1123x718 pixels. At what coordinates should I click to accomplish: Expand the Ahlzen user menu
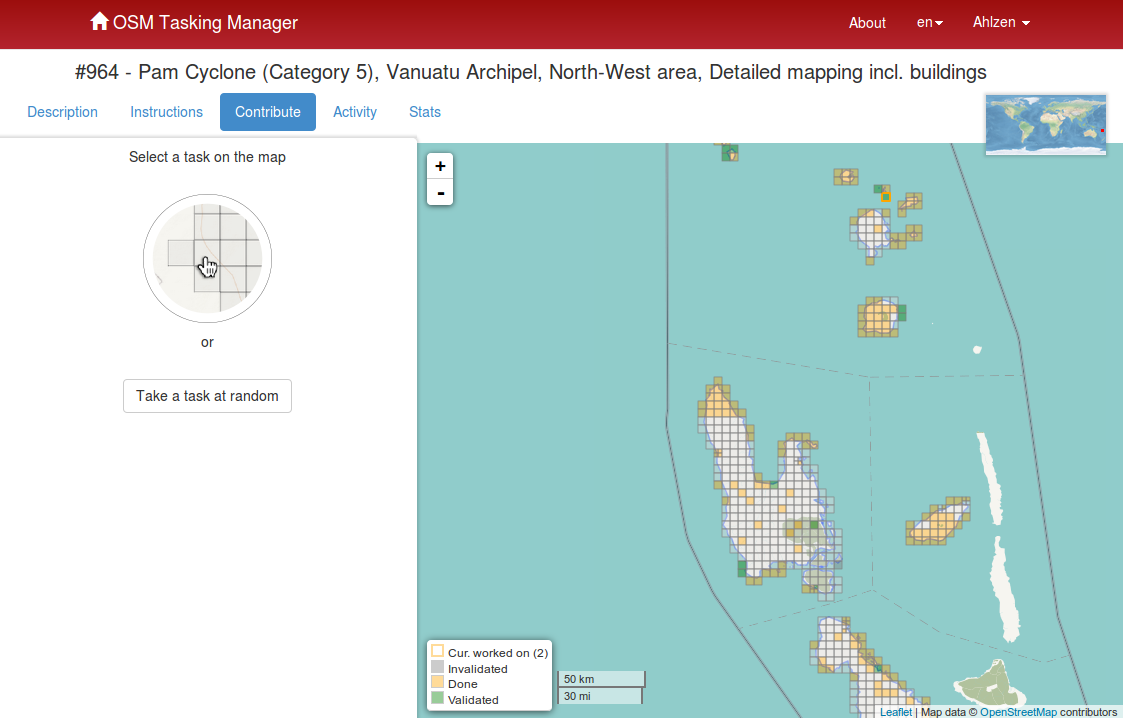pyautogui.click(x=1001, y=23)
